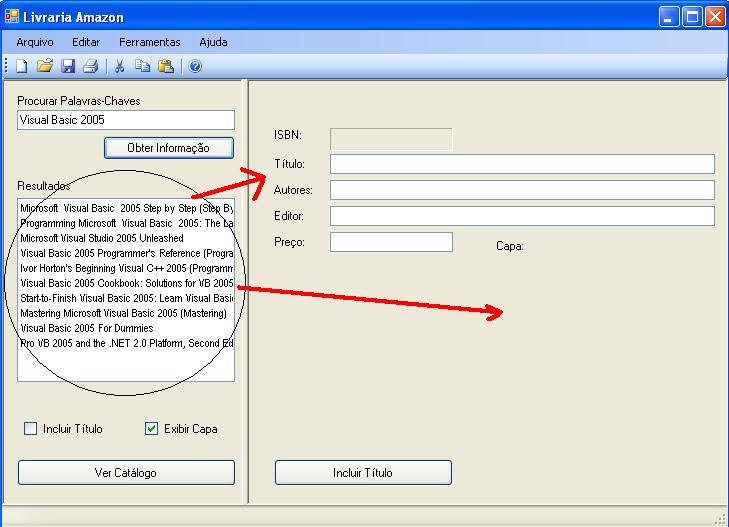
Task: Select 'Visual Basic 2005 Cookbook' result
Action: point(126,283)
